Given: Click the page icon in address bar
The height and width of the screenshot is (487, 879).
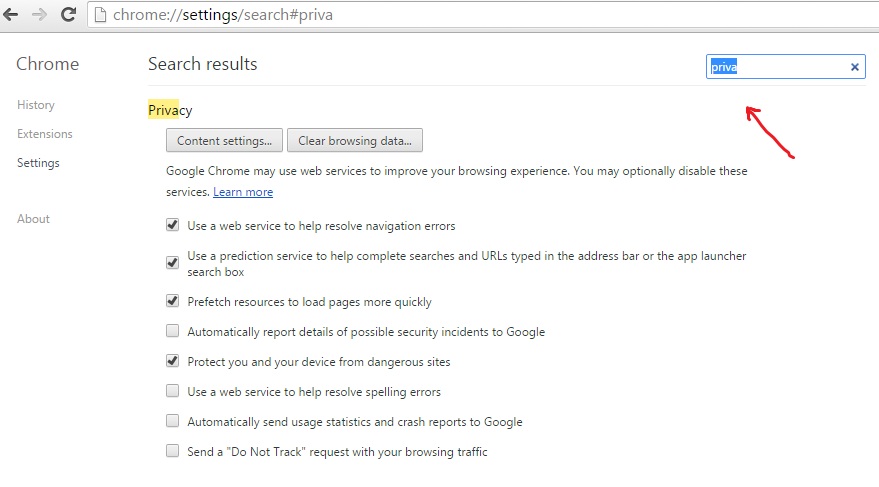Looking at the screenshot, I should [x=100, y=15].
